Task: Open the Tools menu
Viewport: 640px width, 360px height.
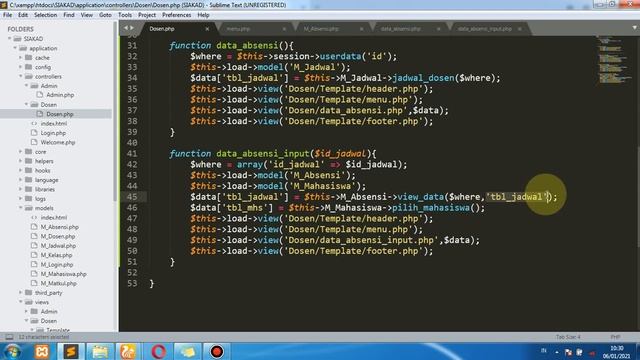Action: click(x=125, y=15)
